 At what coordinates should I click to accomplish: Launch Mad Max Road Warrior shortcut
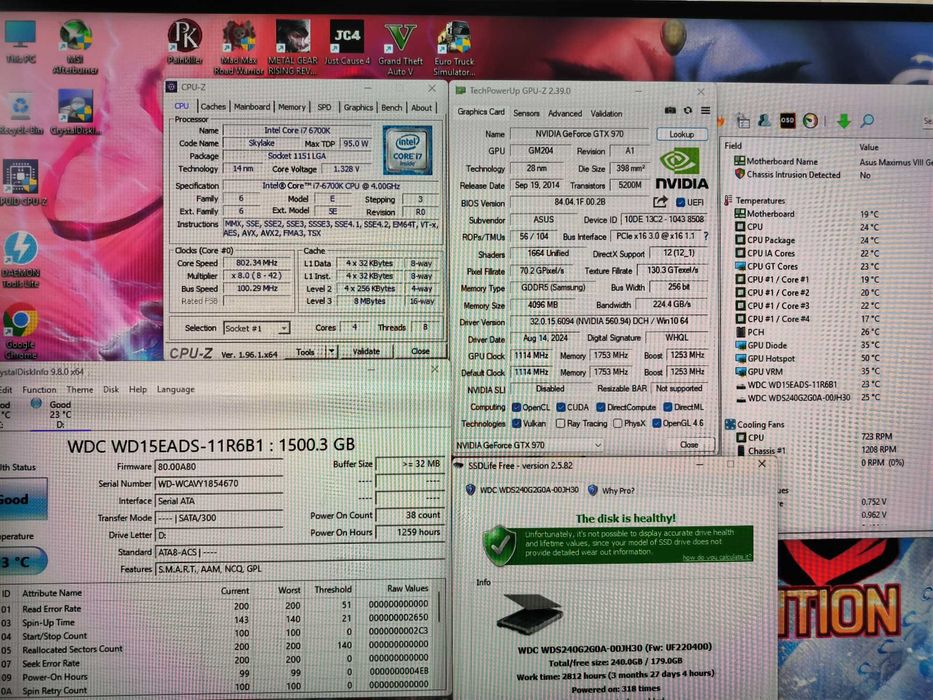239,48
